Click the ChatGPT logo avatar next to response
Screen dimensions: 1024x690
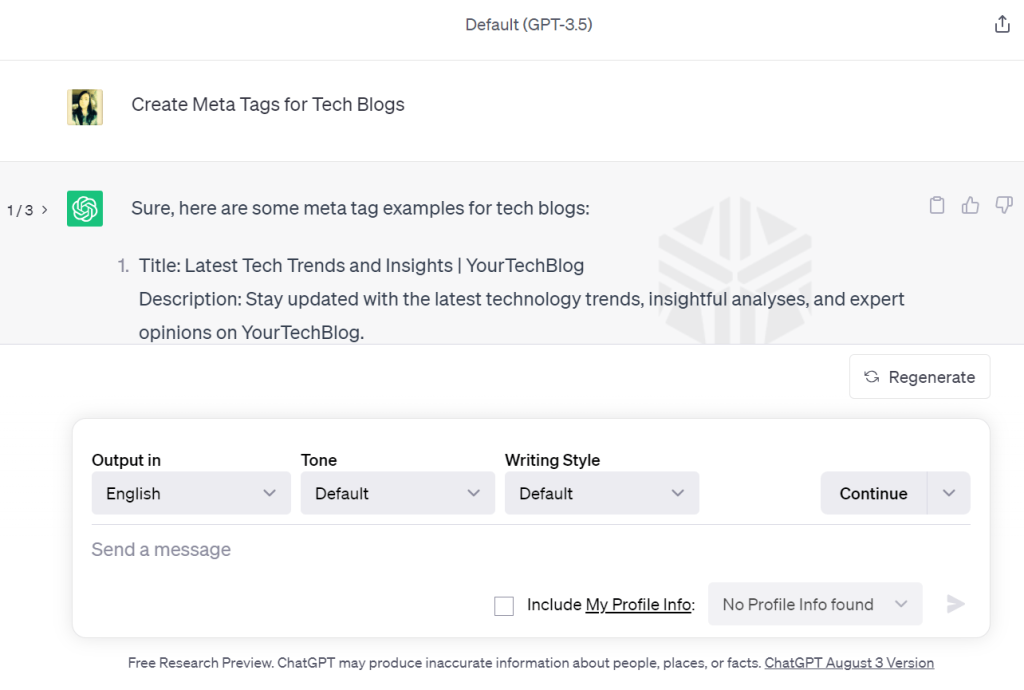click(85, 209)
